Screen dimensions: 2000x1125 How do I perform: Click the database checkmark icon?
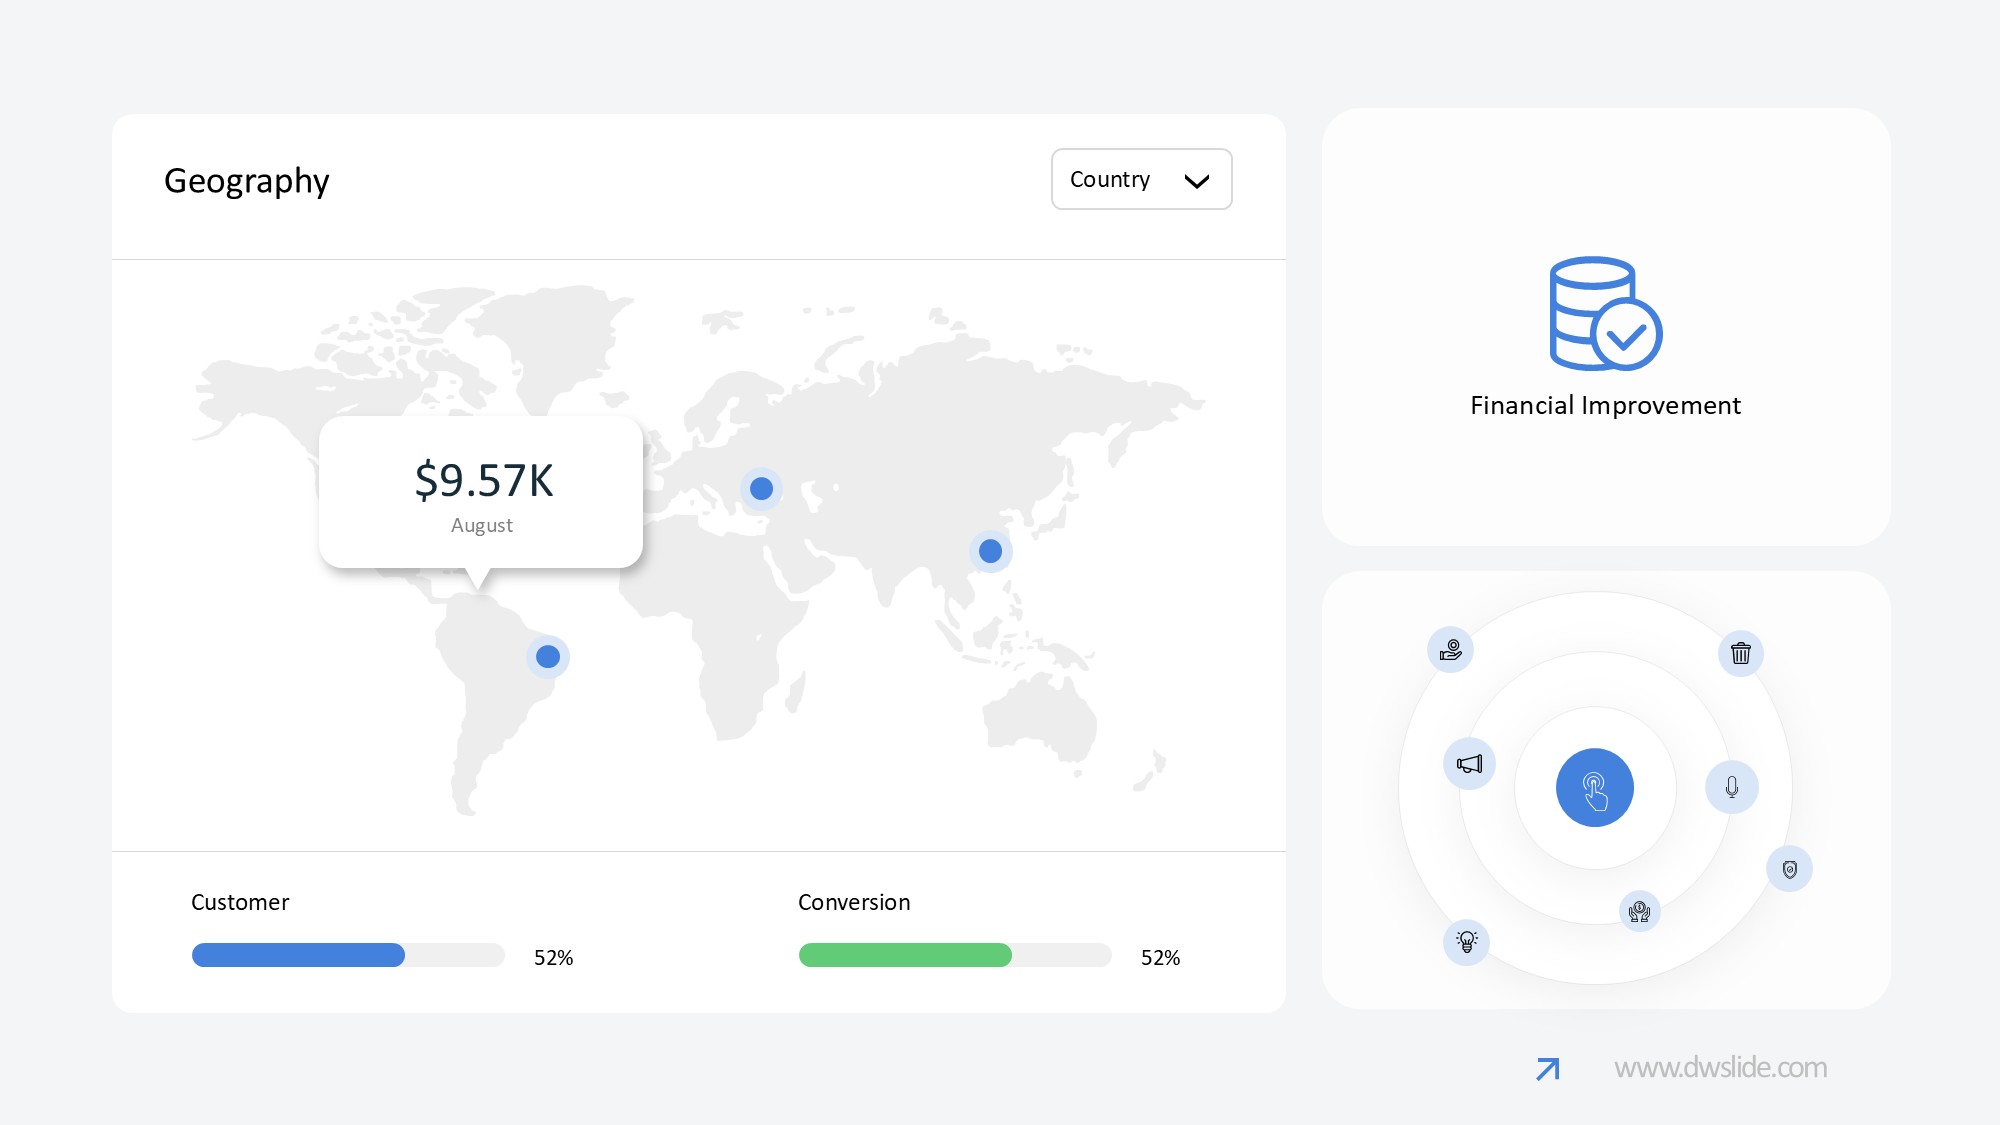click(x=1604, y=314)
